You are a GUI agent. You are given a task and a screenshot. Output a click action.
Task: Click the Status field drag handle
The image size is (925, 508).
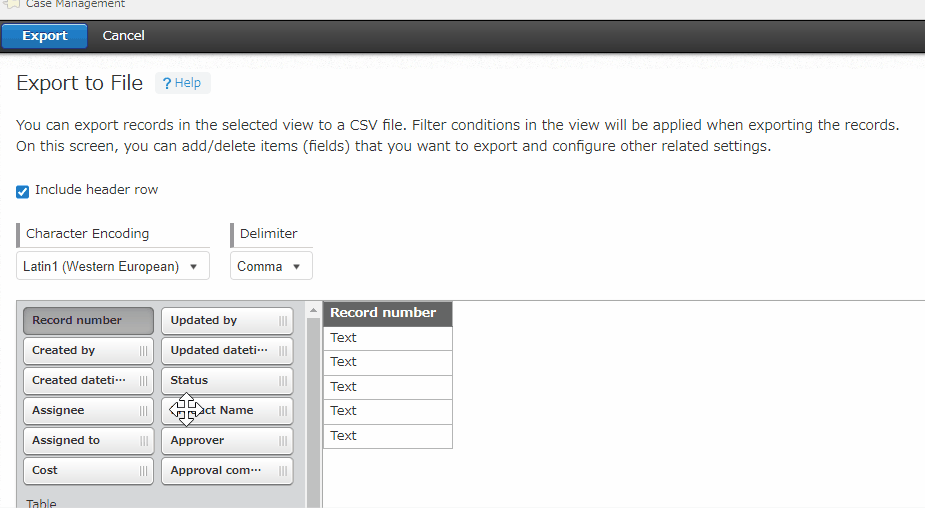283,381
